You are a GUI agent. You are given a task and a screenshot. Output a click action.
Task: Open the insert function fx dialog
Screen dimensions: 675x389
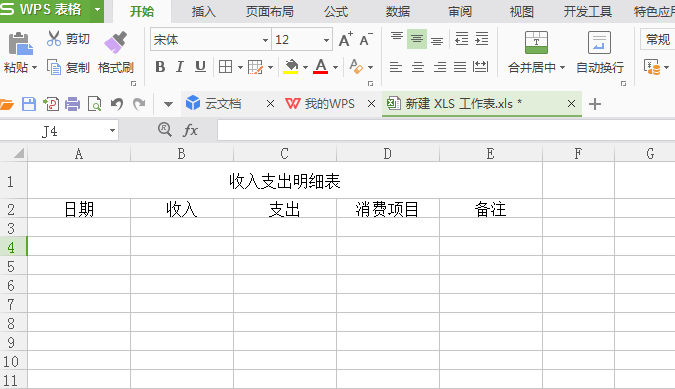(190, 130)
